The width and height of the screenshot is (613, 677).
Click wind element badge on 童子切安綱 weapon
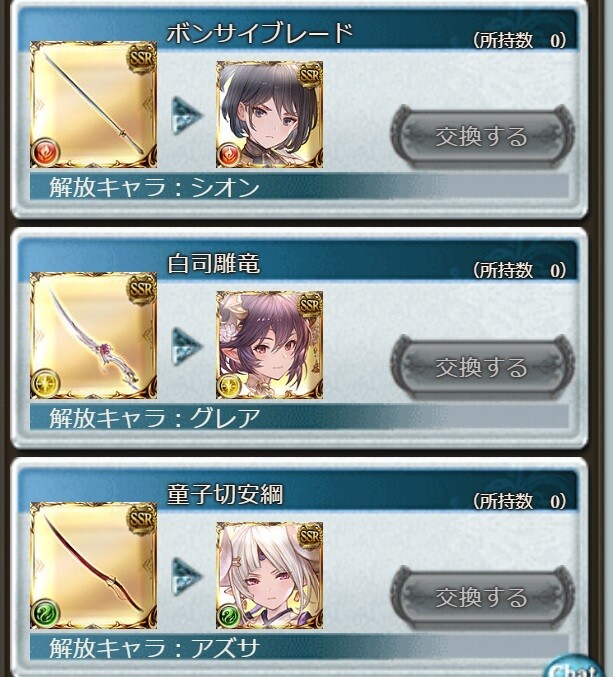pos(45,614)
